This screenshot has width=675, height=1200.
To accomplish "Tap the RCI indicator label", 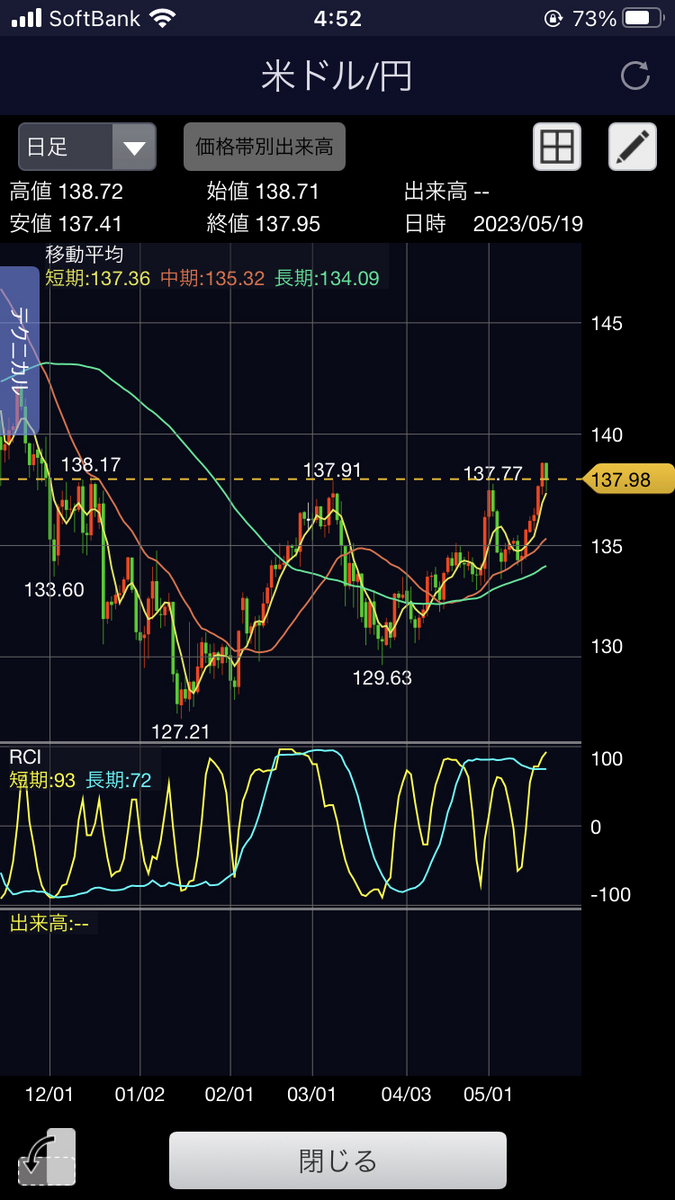I will [24, 757].
